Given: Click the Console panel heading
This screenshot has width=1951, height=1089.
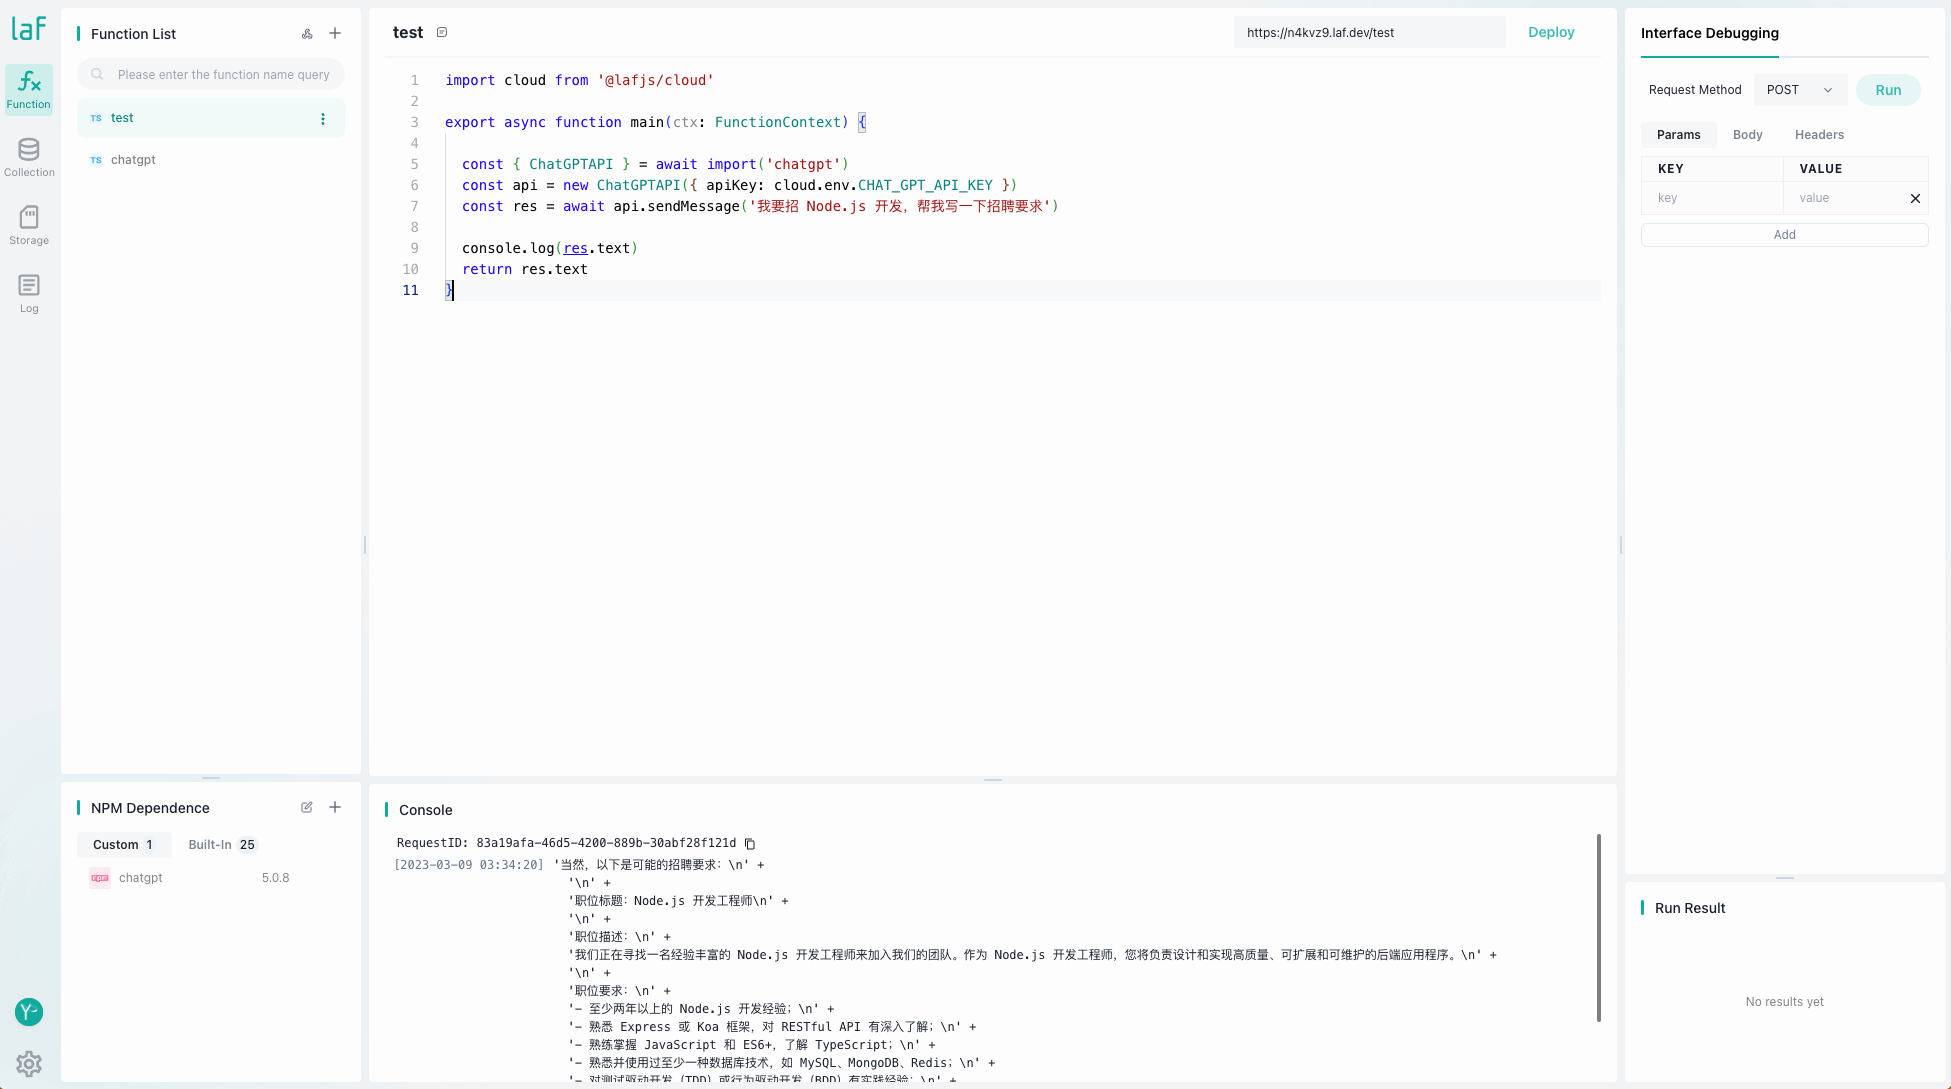Looking at the screenshot, I should pyautogui.click(x=425, y=810).
